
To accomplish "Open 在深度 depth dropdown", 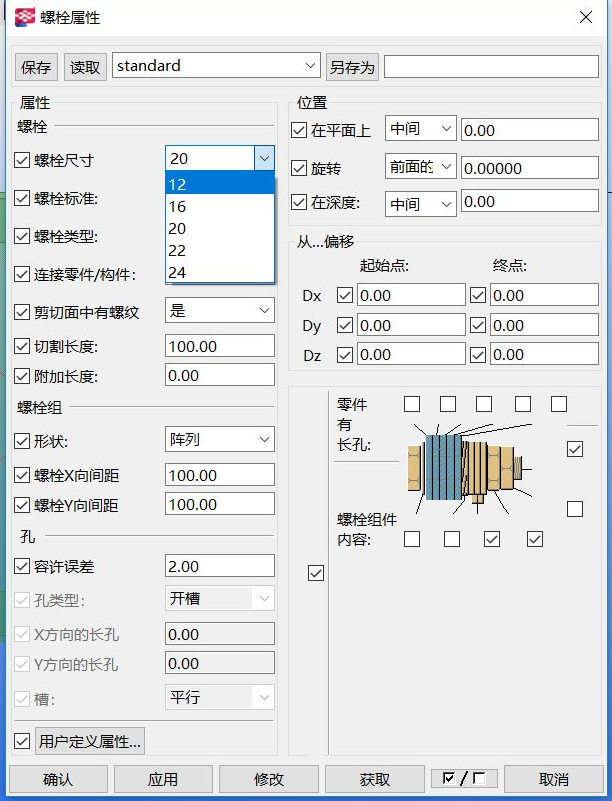I will (445, 204).
